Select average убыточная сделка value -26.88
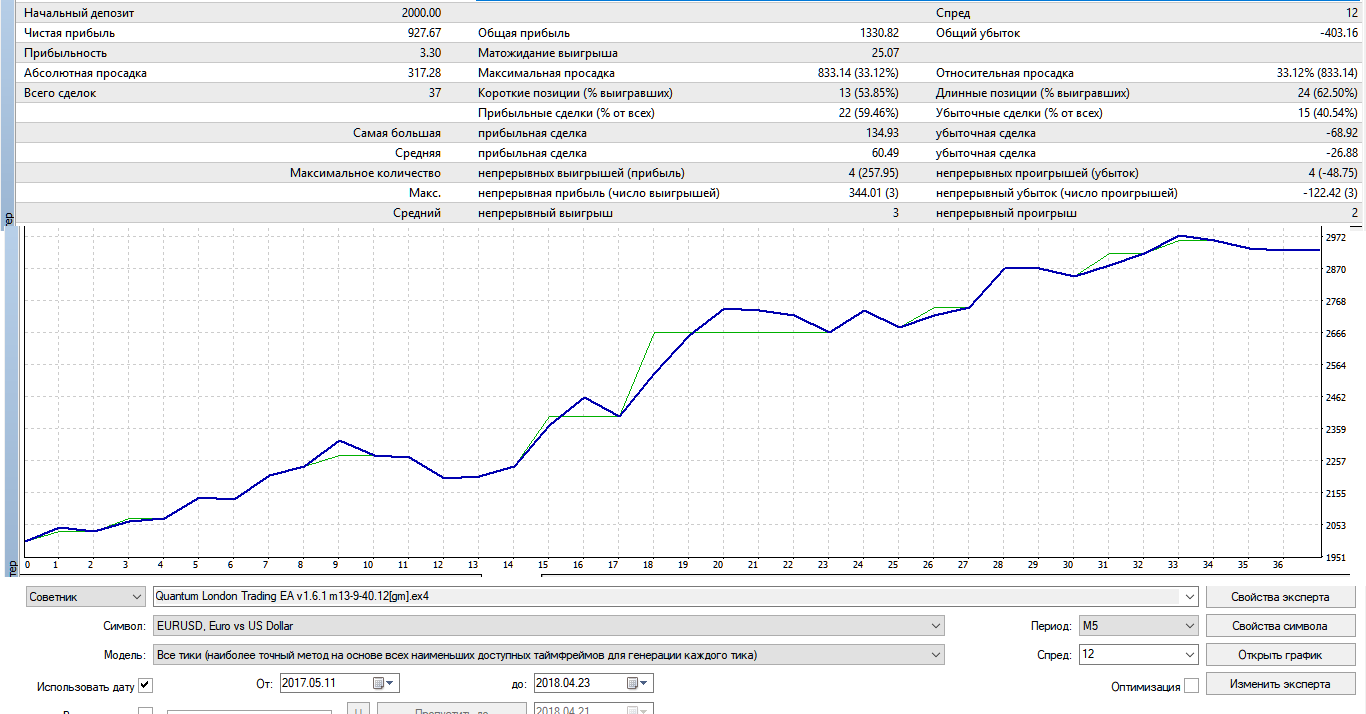Image resolution: width=1366 pixels, height=714 pixels. (1342, 153)
